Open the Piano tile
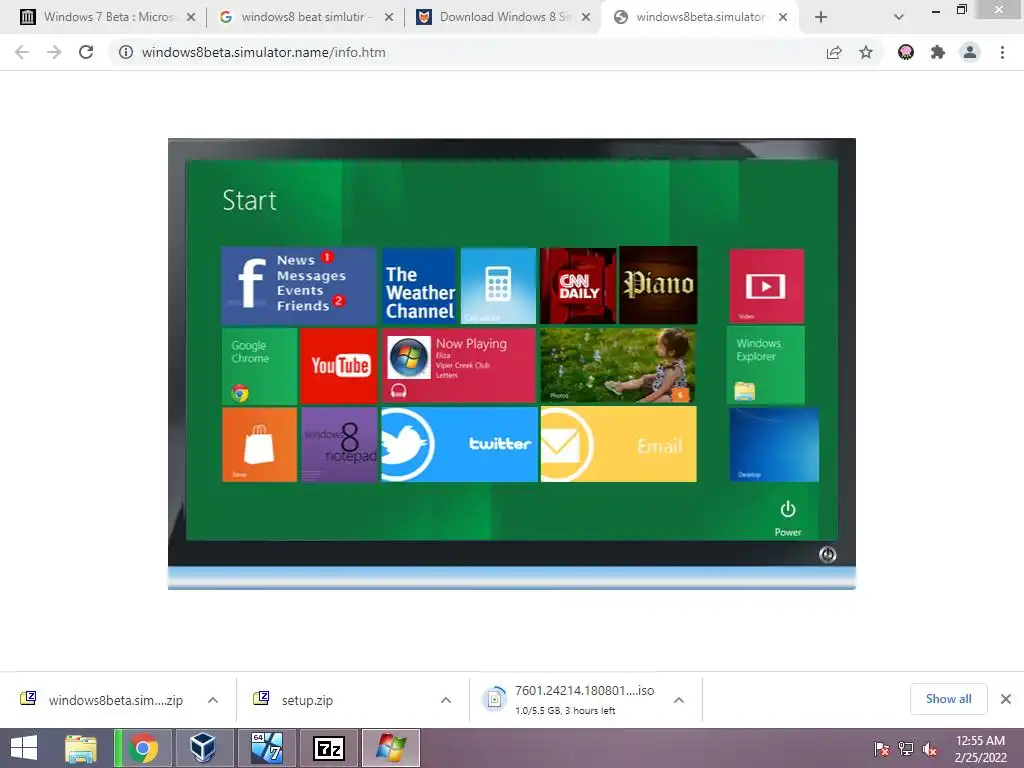The height and width of the screenshot is (768, 1024). (x=658, y=285)
